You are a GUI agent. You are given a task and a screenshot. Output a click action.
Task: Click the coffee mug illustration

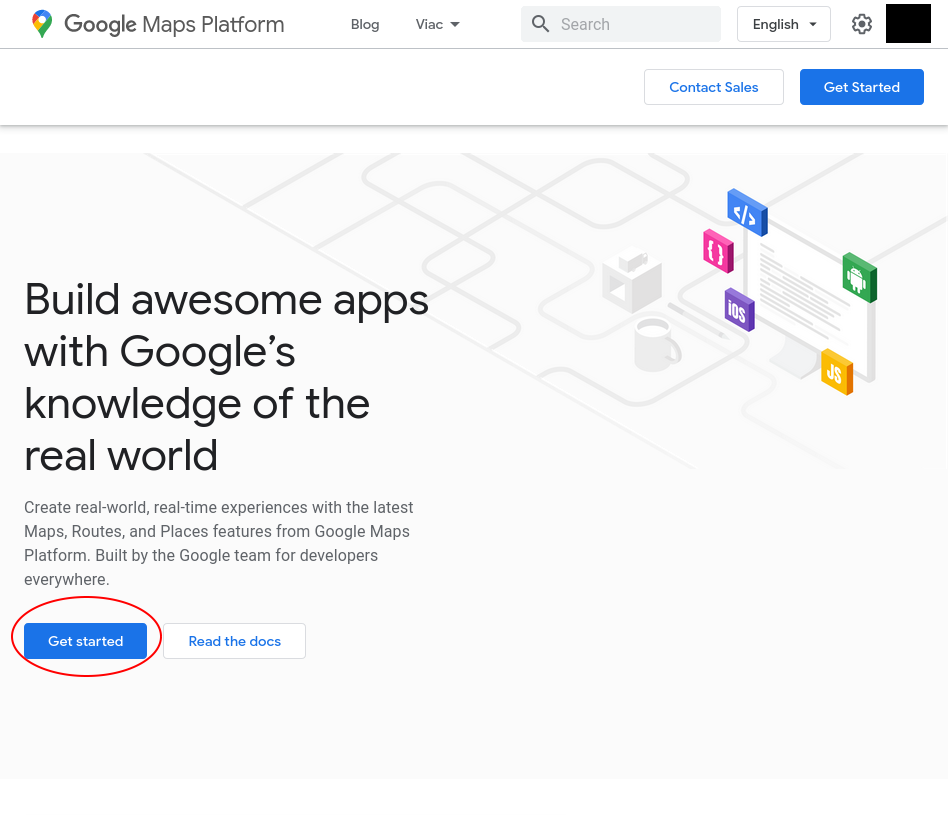(x=656, y=345)
